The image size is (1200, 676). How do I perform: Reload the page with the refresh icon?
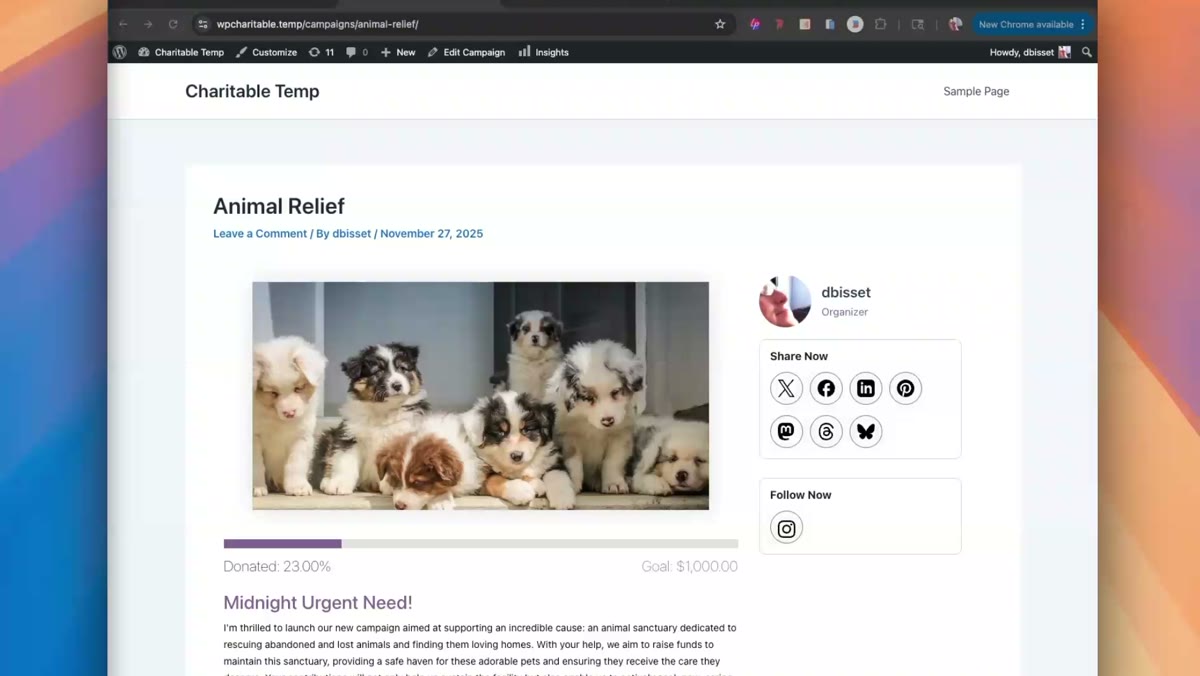click(x=173, y=24)
